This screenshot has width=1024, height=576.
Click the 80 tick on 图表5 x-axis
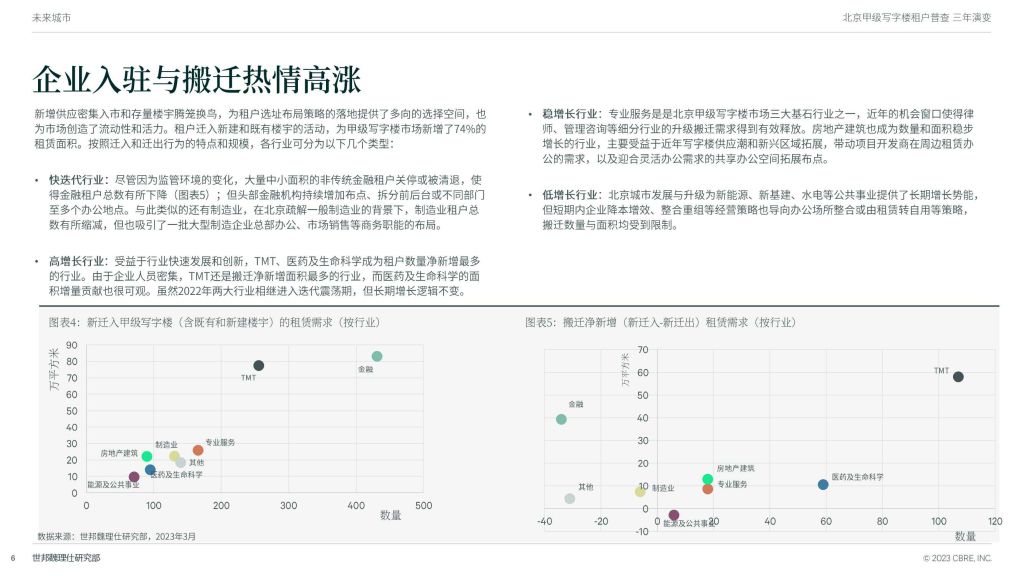(882, 521)
